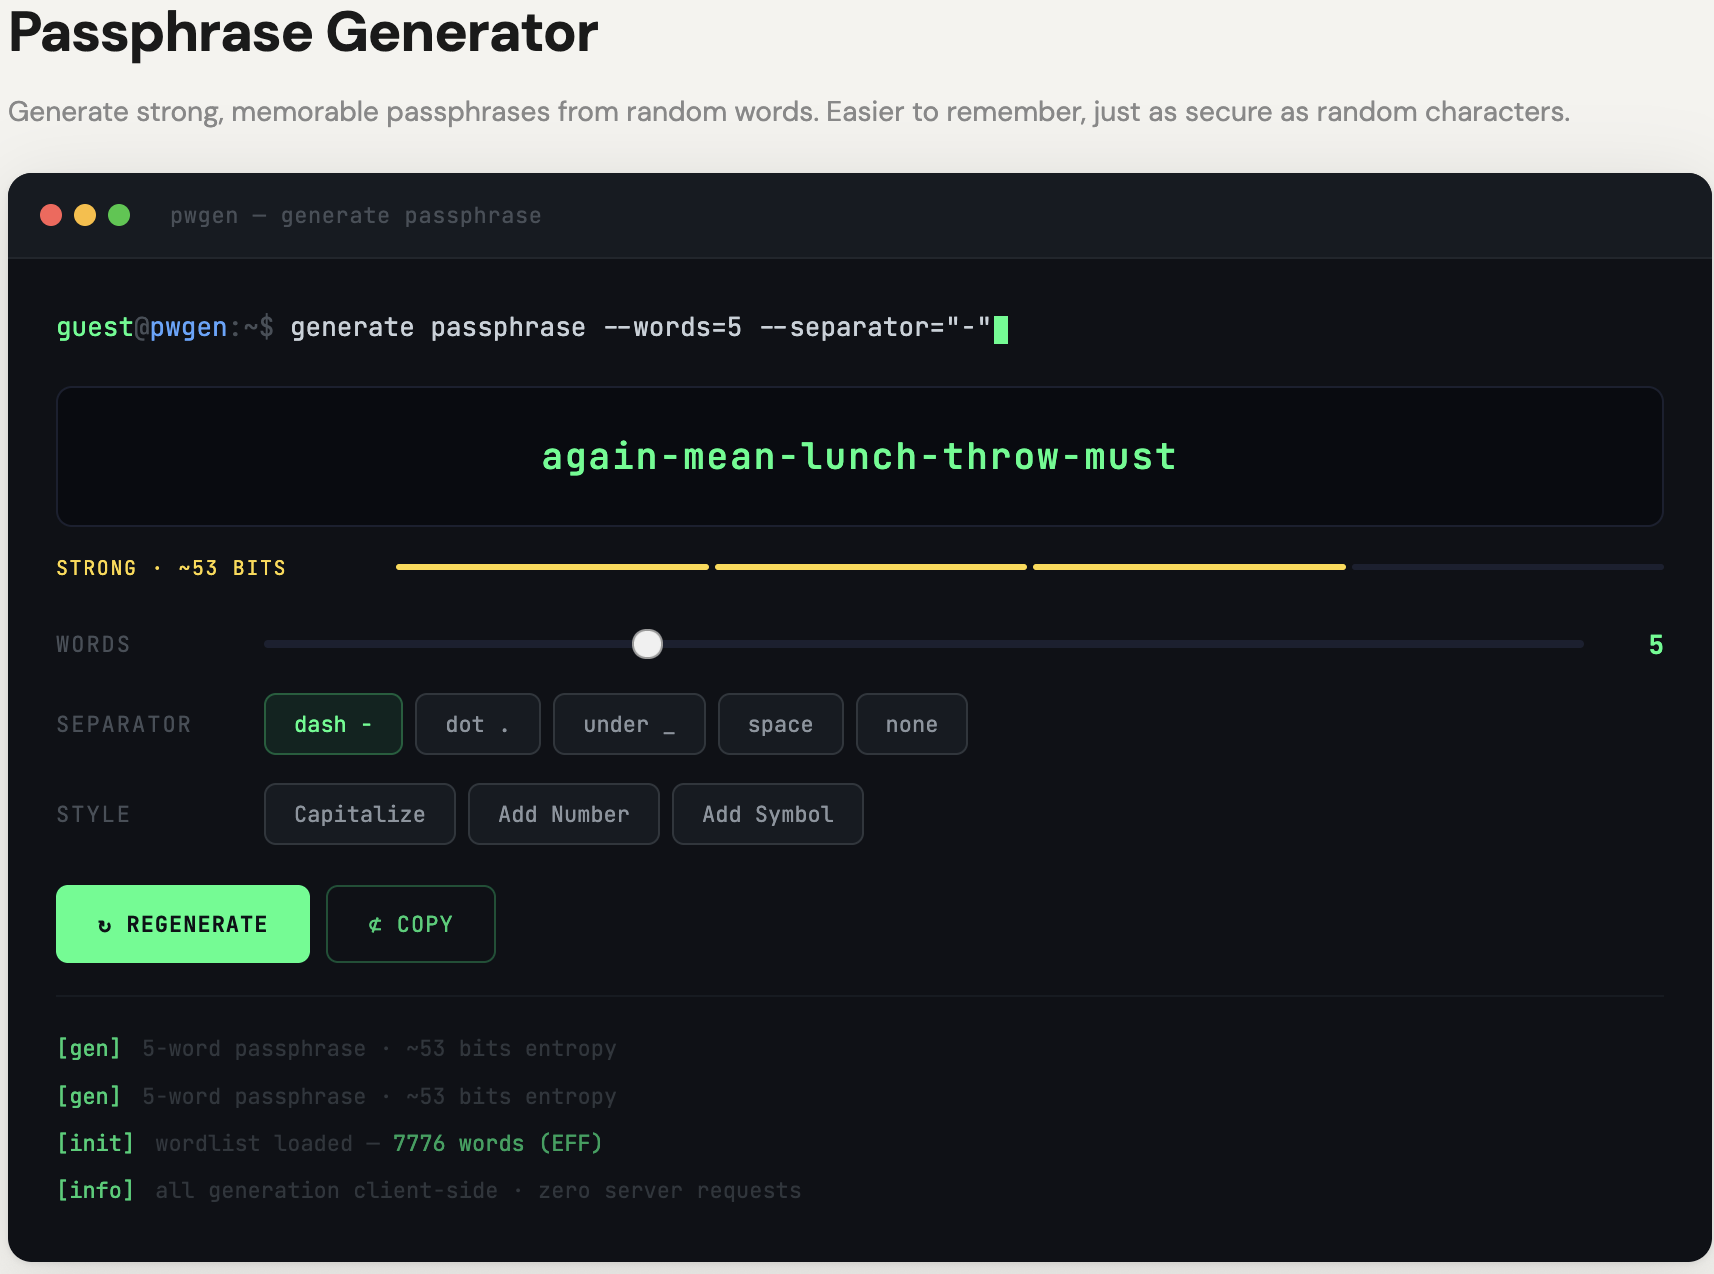
Task: Enable the Add Number style
Action: (564, 814)
